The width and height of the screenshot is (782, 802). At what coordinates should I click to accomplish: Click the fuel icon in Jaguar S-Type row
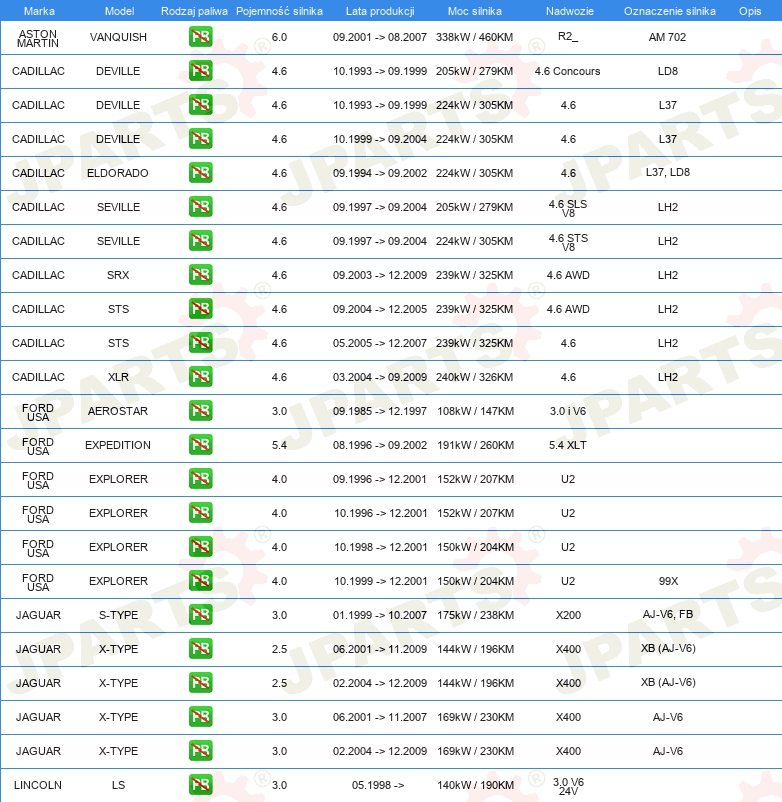200,615
